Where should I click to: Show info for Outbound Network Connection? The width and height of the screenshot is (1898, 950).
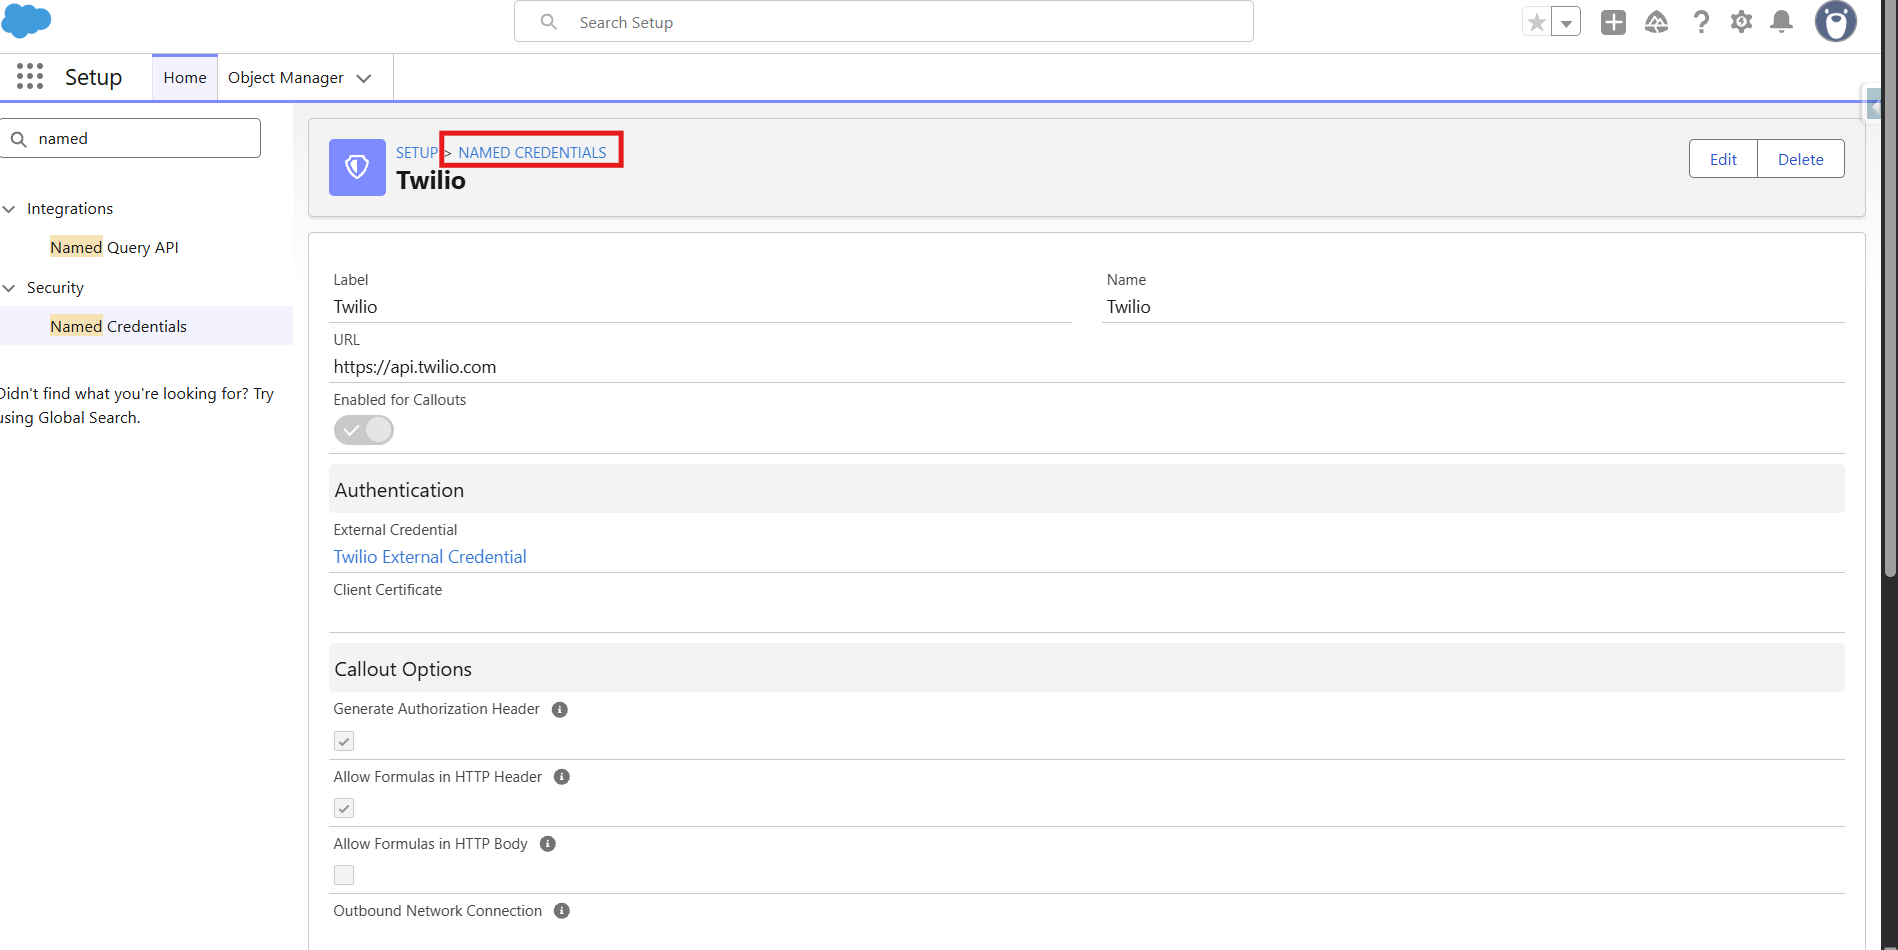tap(562, 911)
